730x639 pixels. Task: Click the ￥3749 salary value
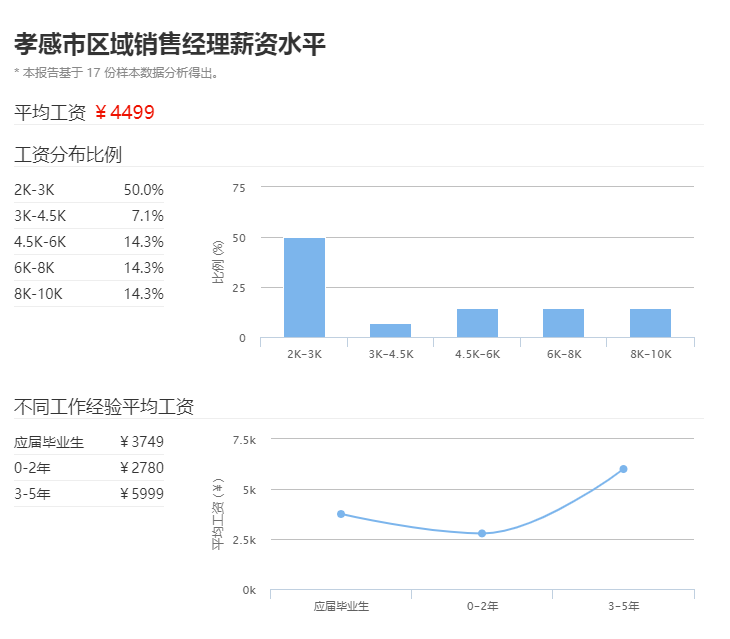142,442
